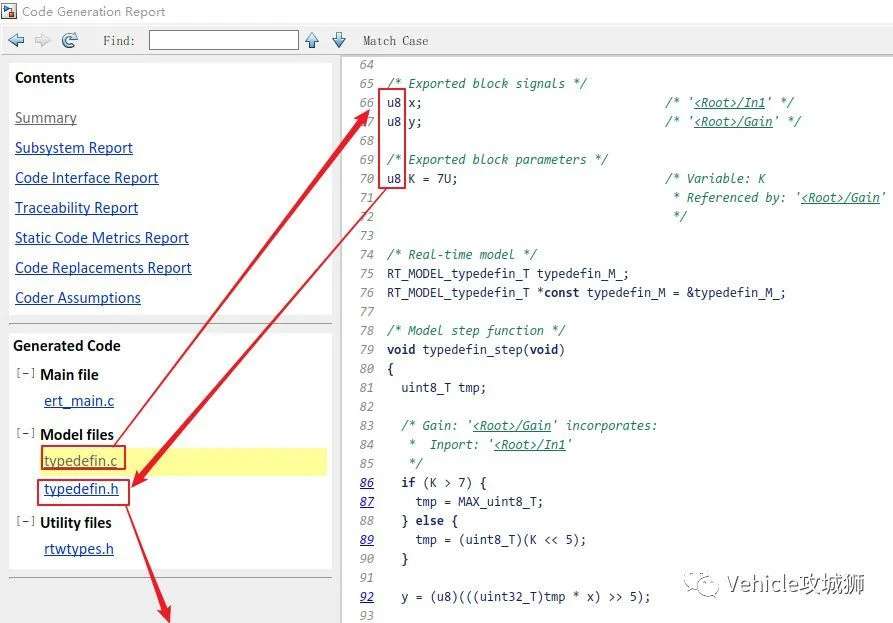Viewport: 893px width, 623px height.
Task: Open typedefin.h header file
Action: tap(81, 489)
